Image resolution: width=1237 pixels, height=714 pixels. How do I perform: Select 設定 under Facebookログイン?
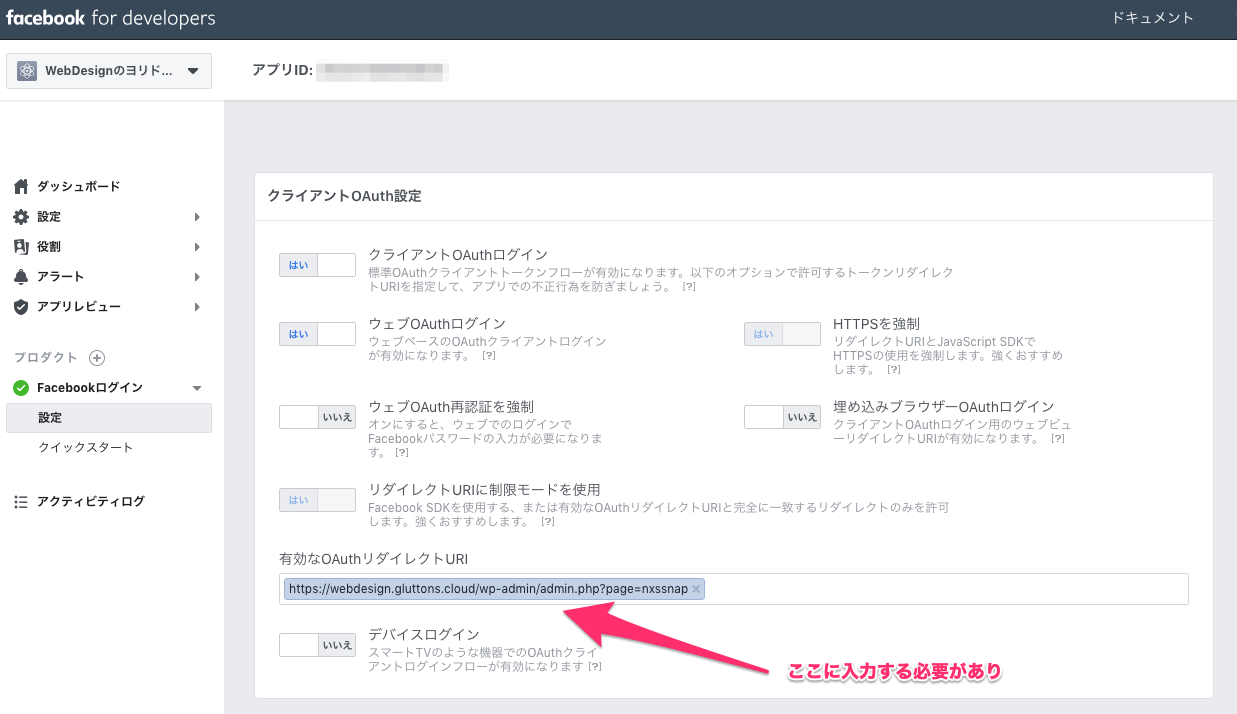pos(109,418)
